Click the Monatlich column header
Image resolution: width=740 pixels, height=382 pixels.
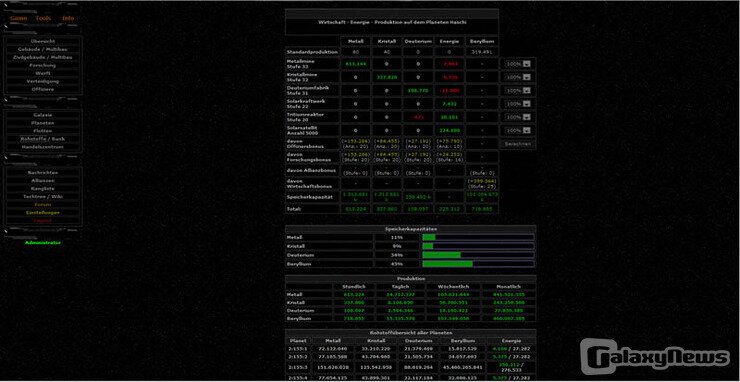pyautogui.click(x=509, y=287)
